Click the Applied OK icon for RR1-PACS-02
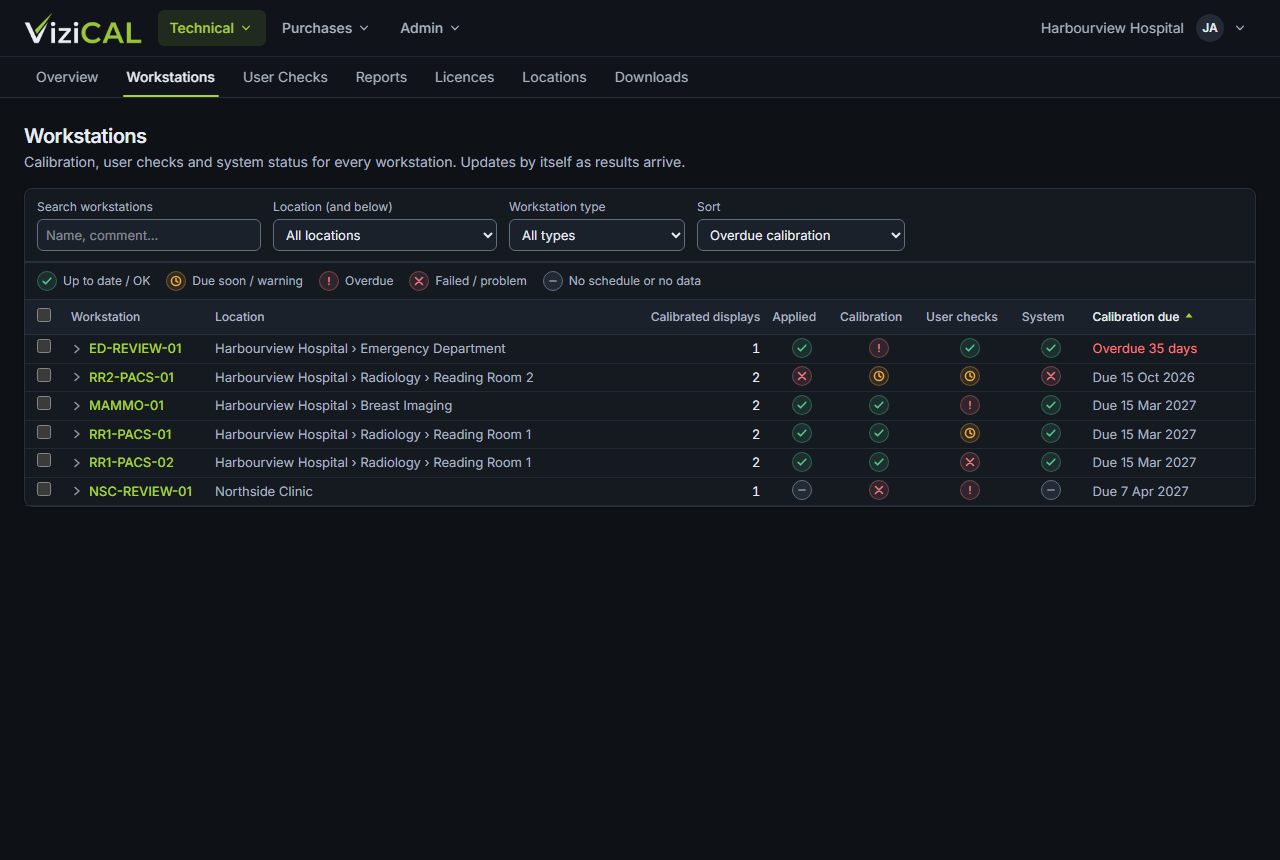This screenshot has width=1280, height=860. point(802,462)
